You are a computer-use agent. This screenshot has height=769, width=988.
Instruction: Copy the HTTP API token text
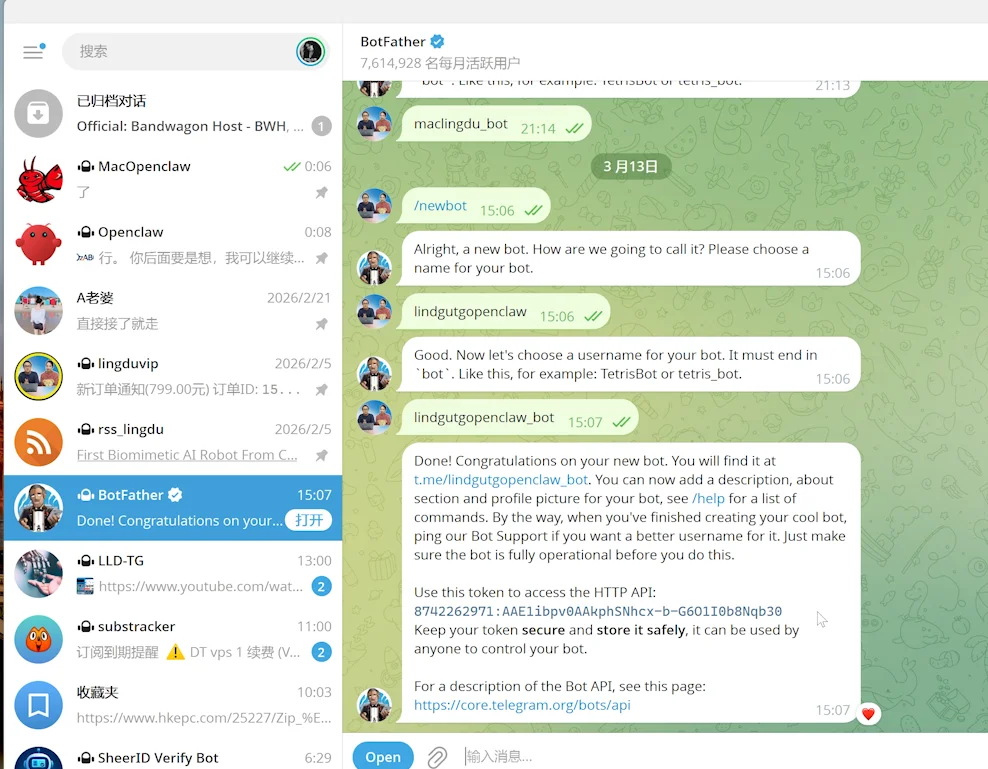click(x=597, y=611)
